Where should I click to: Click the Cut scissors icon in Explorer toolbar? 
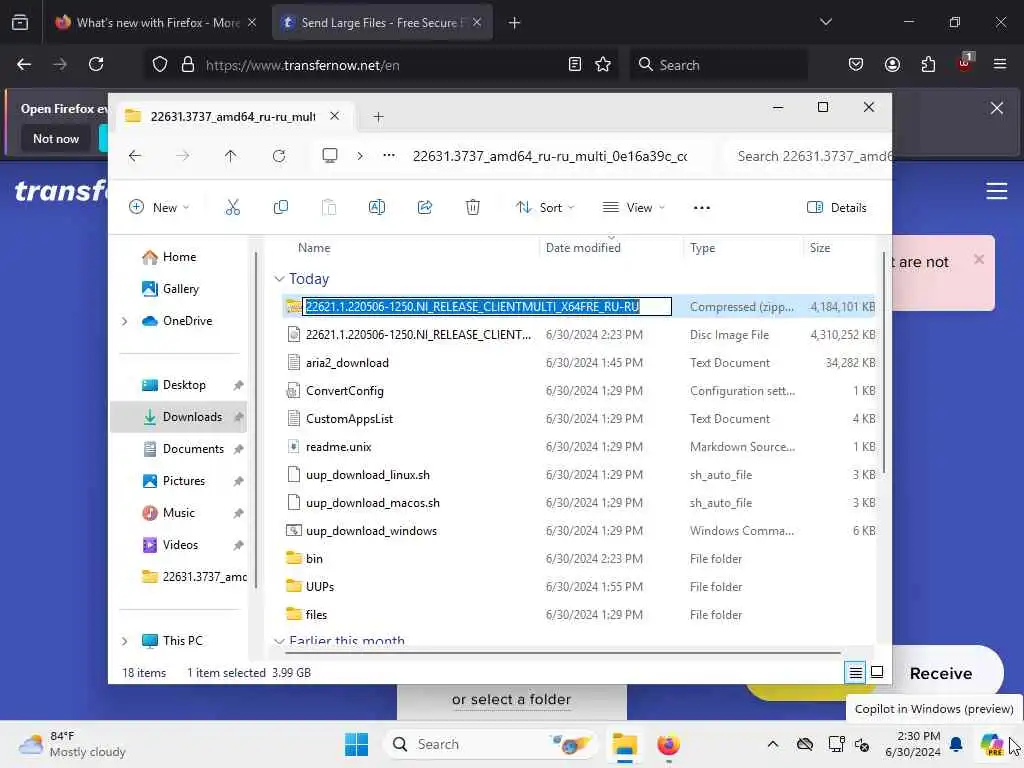click(x=232, y=208)
